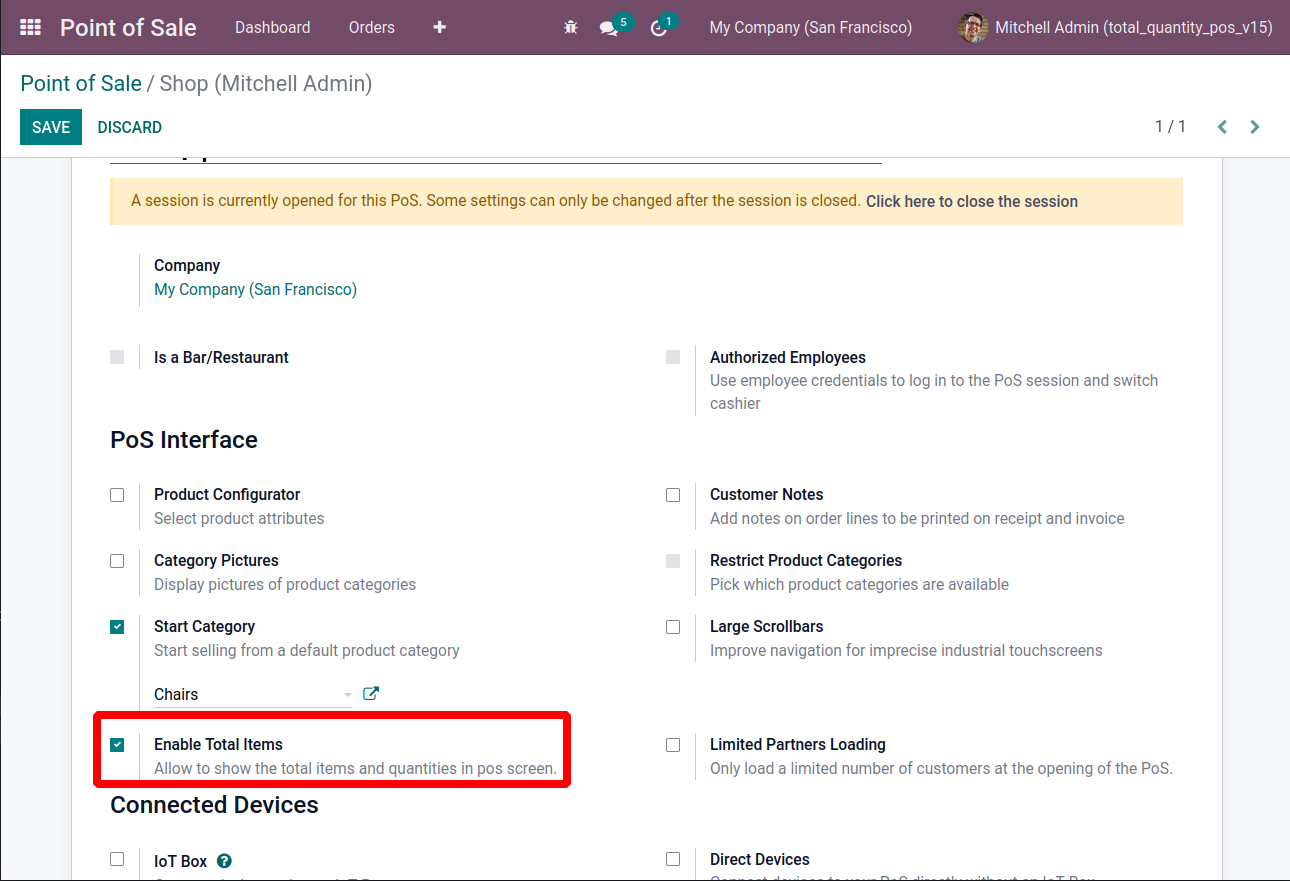This screenshot has height=881, width=1290.
Task: Open the activities clock icon
Action: [658, 28]
